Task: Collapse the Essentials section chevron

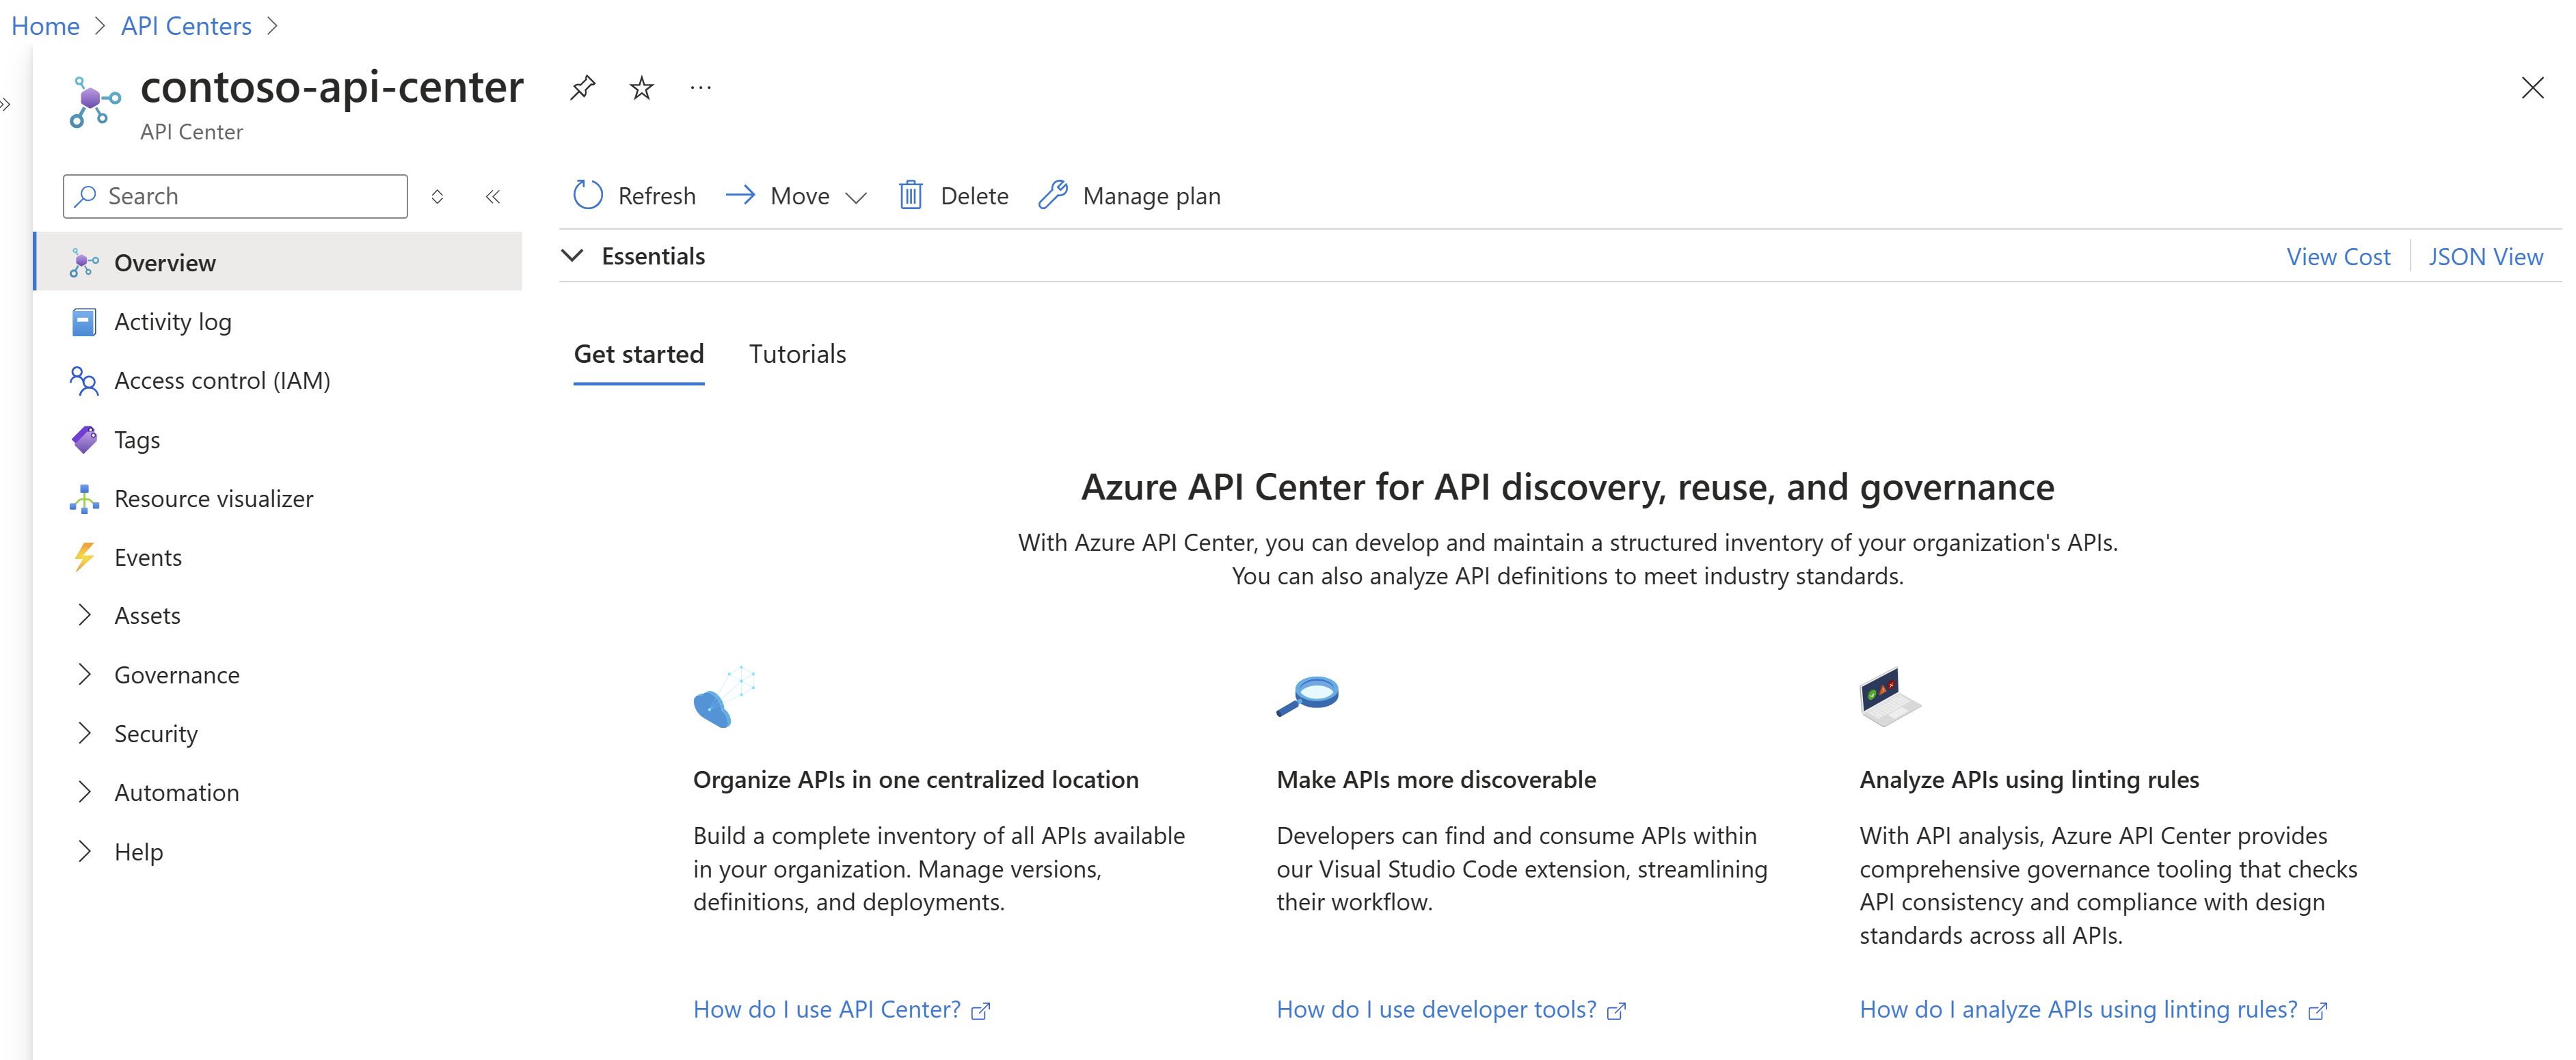Action: click(x=576, y=255)
